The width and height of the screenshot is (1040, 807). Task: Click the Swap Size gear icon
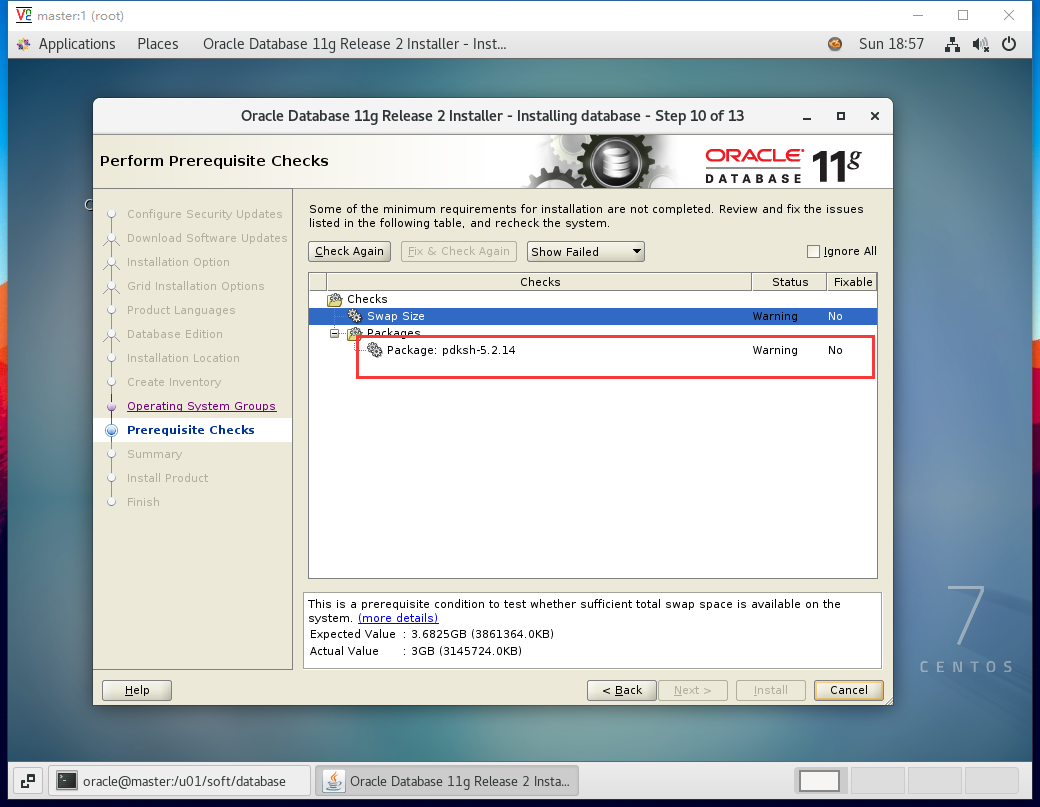point(355,316)
